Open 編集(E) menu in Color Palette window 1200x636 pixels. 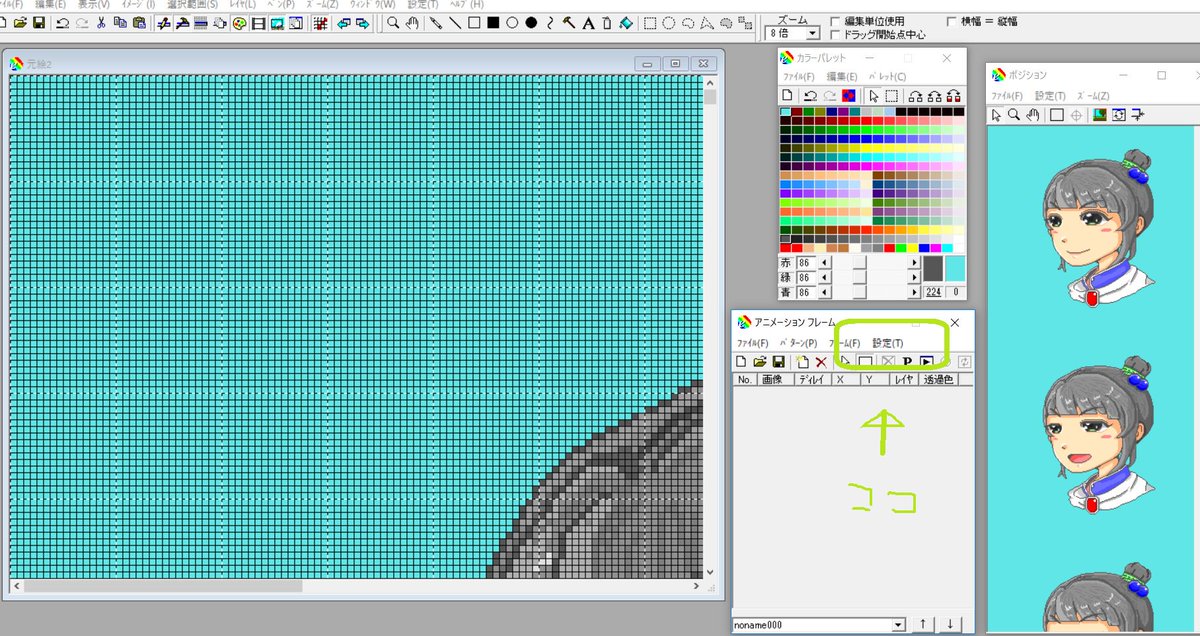point(842,76)
